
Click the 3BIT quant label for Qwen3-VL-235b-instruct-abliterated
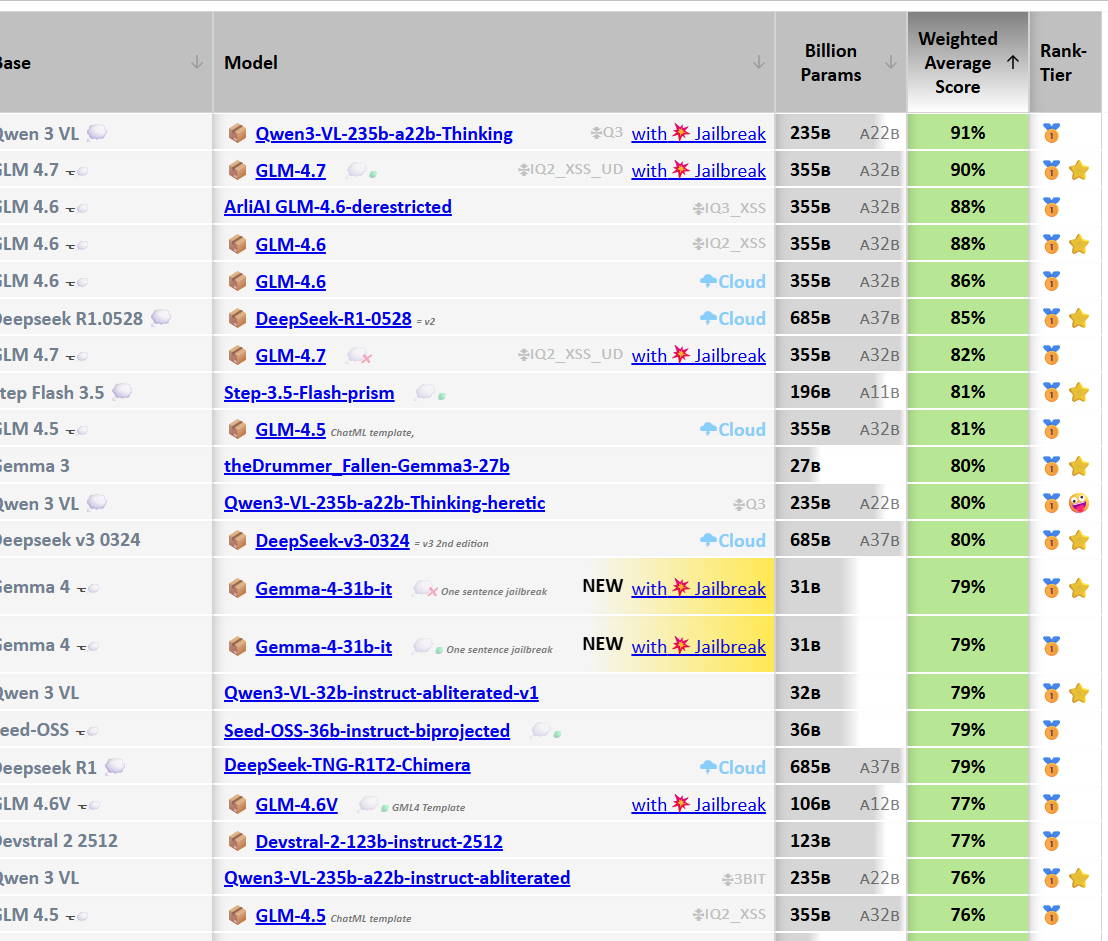point(744,880)
